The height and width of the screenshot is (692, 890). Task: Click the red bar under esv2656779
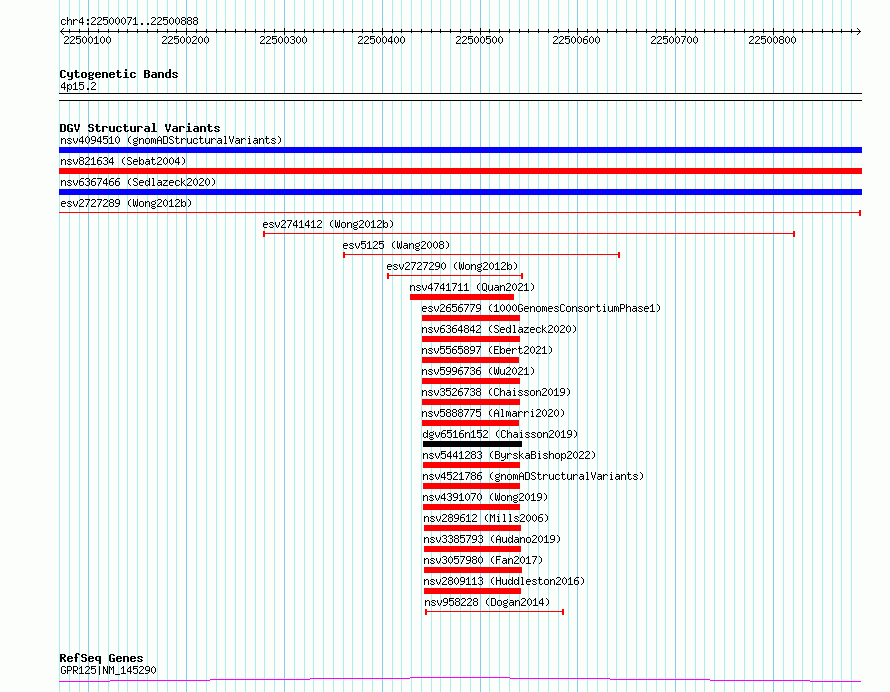click(x=471, y=318)
